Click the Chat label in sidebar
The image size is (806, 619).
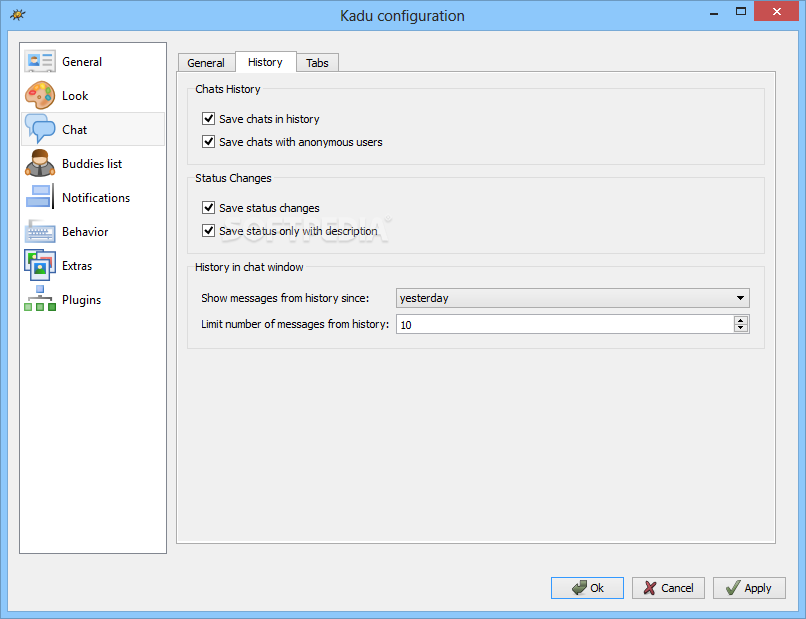pos(75,130)
